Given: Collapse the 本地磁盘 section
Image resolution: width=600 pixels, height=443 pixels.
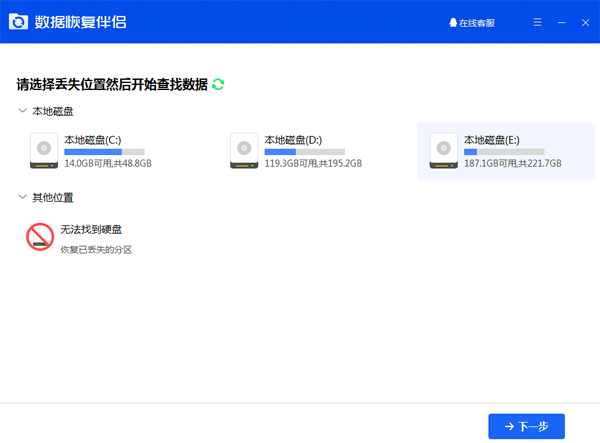Looking at the screenshot, I should [23, 111].
